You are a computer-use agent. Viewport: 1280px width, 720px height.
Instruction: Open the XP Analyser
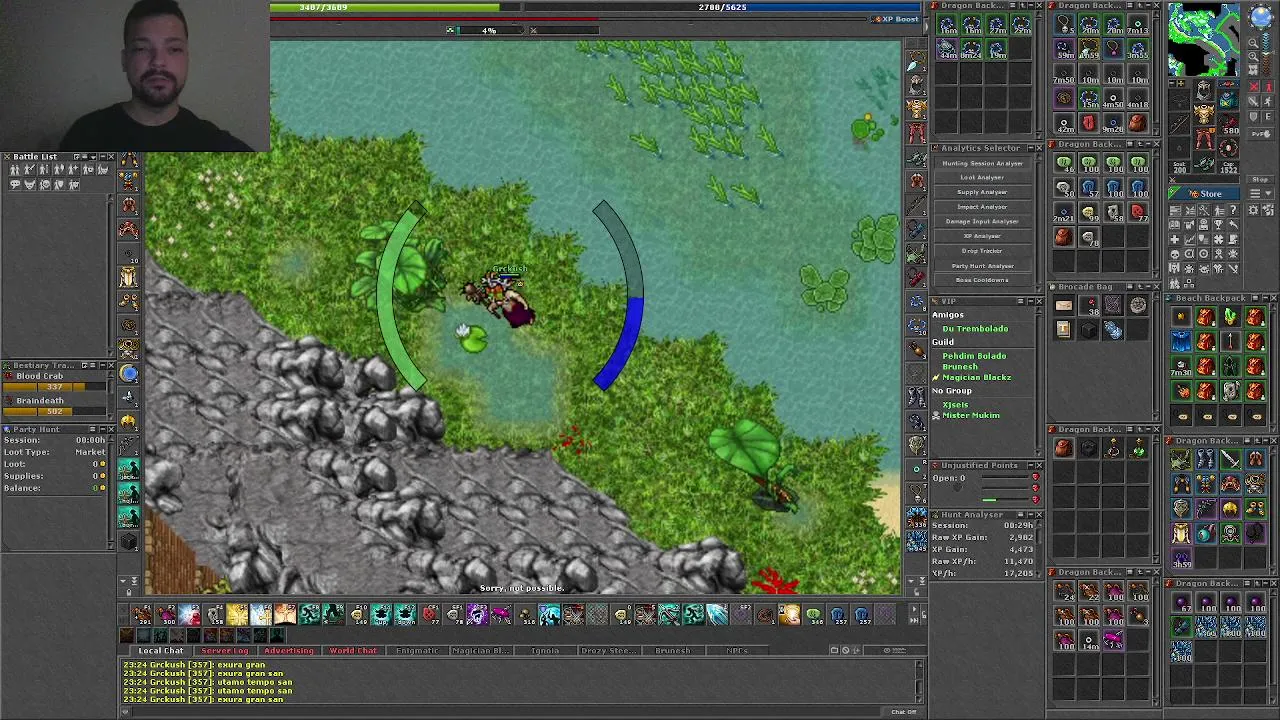(x=983, y=236)
